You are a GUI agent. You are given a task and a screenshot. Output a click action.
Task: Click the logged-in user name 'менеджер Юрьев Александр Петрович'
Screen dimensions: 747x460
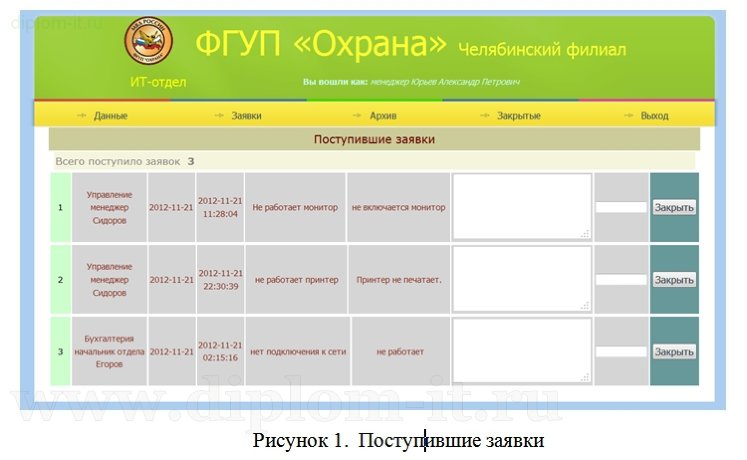(x=445, y=82)
